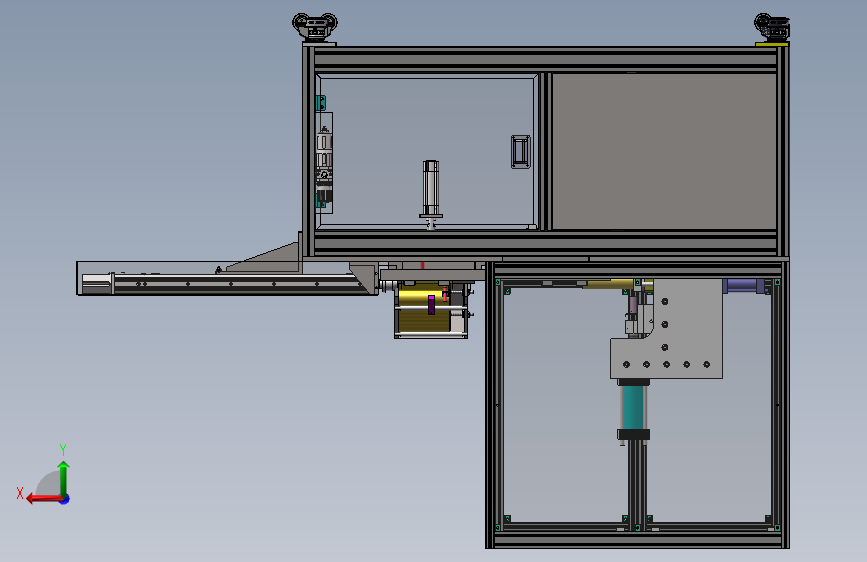Select the purple-blue cylinder at right frame
867x562 pixels.
[744, 286]
